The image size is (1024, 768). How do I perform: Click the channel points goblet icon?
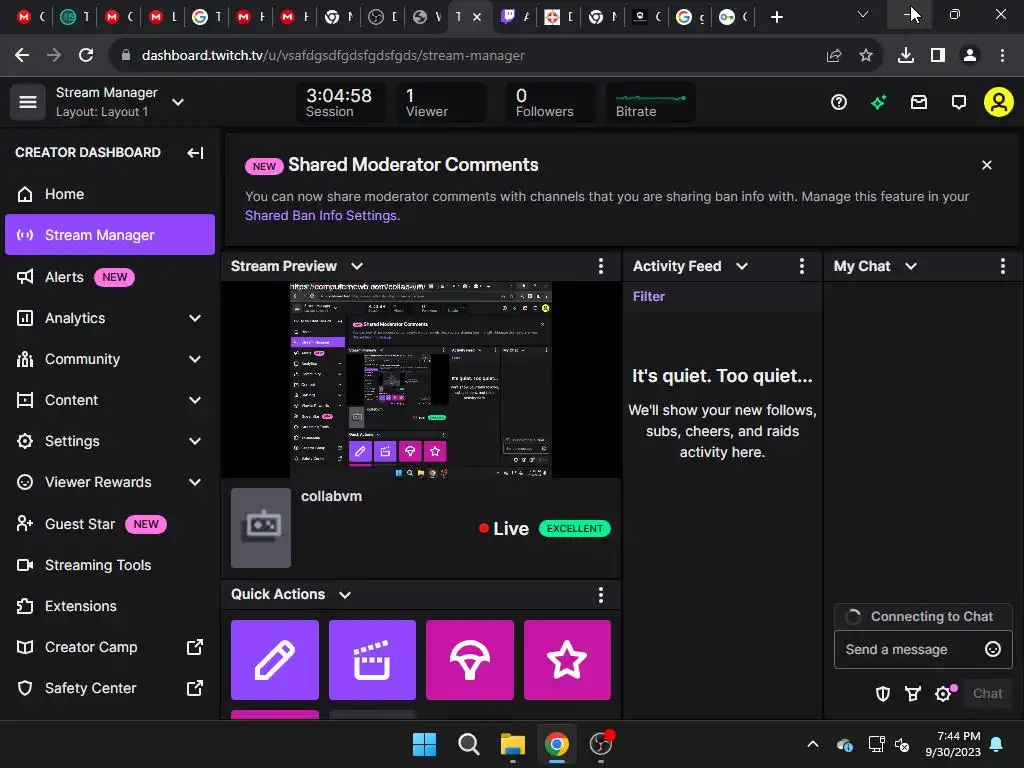pos(913,694)
